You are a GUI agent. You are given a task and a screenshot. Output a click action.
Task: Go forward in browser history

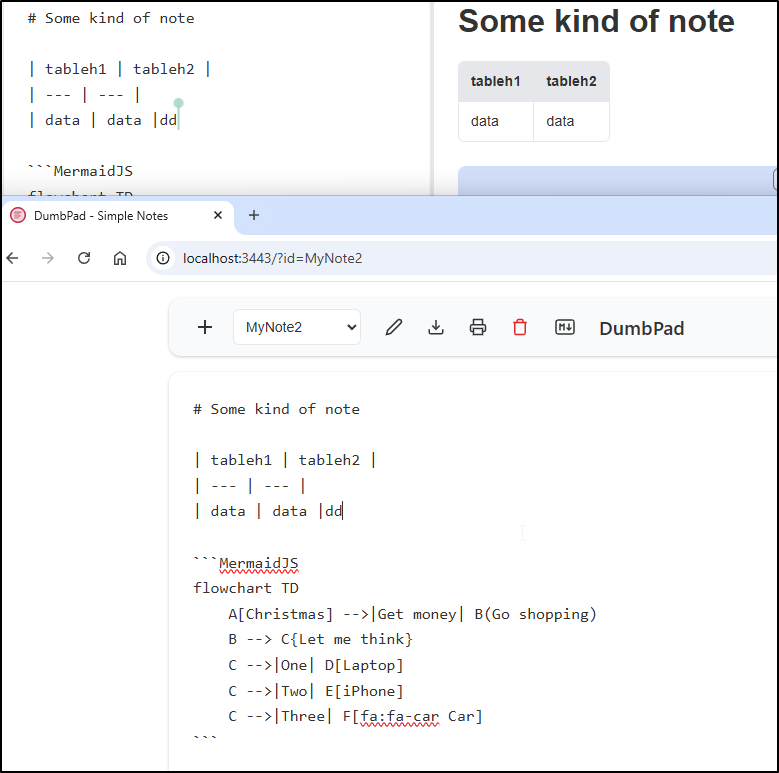(48, 258)
